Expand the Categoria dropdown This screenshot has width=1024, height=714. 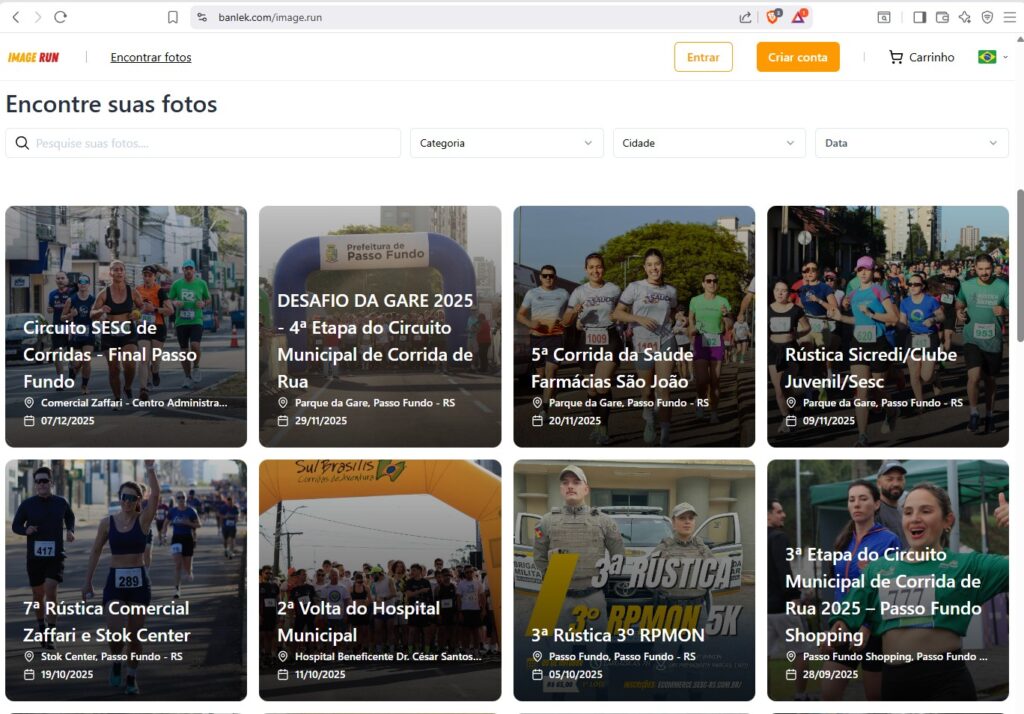tap(506, 143)
